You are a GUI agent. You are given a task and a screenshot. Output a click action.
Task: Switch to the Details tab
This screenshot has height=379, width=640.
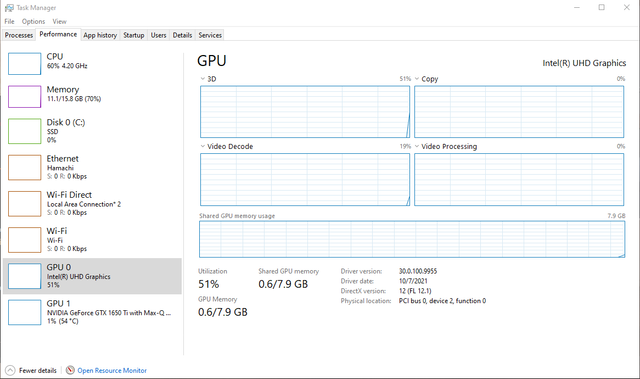tap(182, 35)
